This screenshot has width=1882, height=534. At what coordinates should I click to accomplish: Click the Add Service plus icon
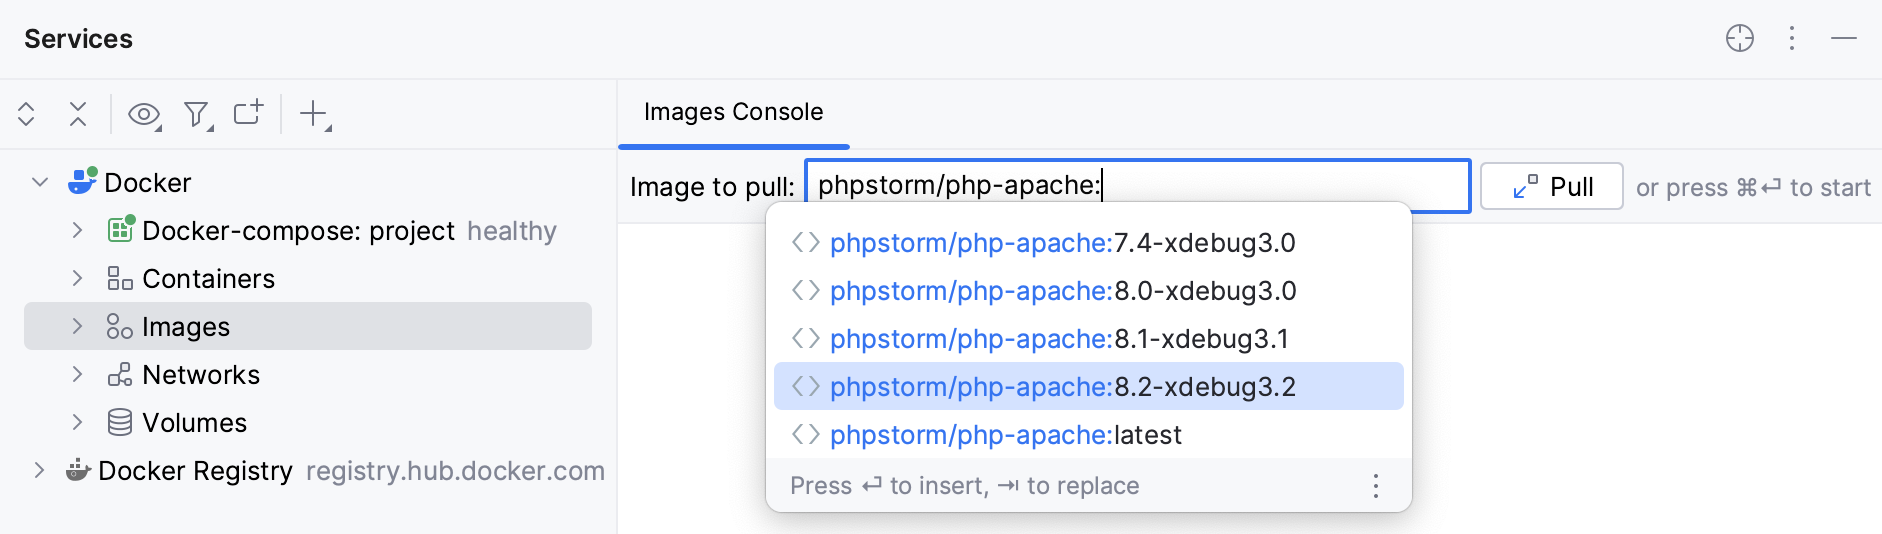(x=314, y=114)
